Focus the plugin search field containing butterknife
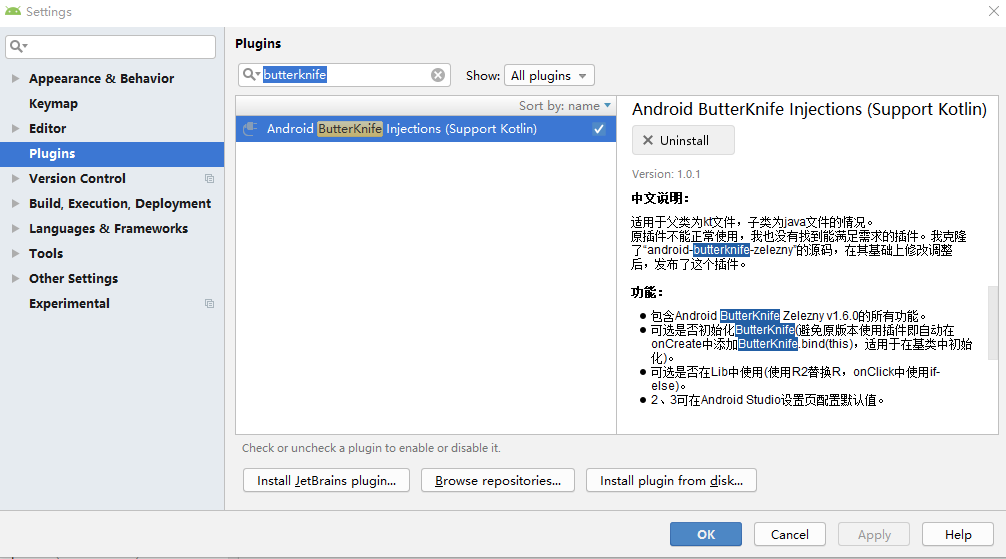The width and height of the screenshot is (1006, 559). pyautogui.click(x=345, y=75)
